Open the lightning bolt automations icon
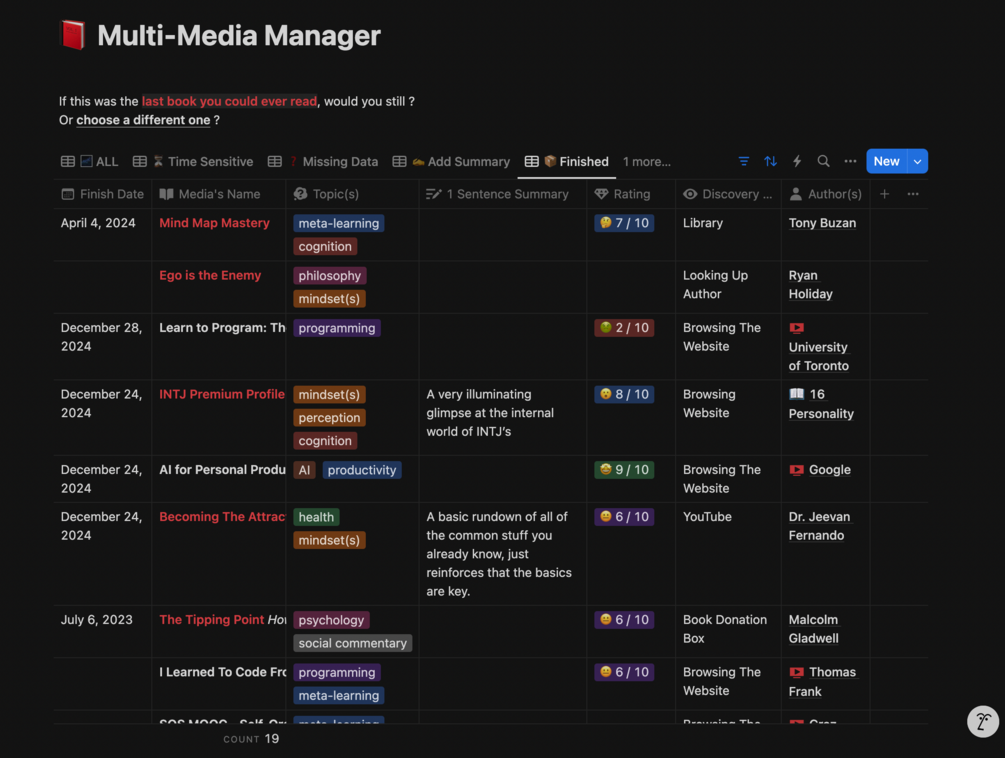This screenshot has height=758, width=1005. (x=797, y=161)
